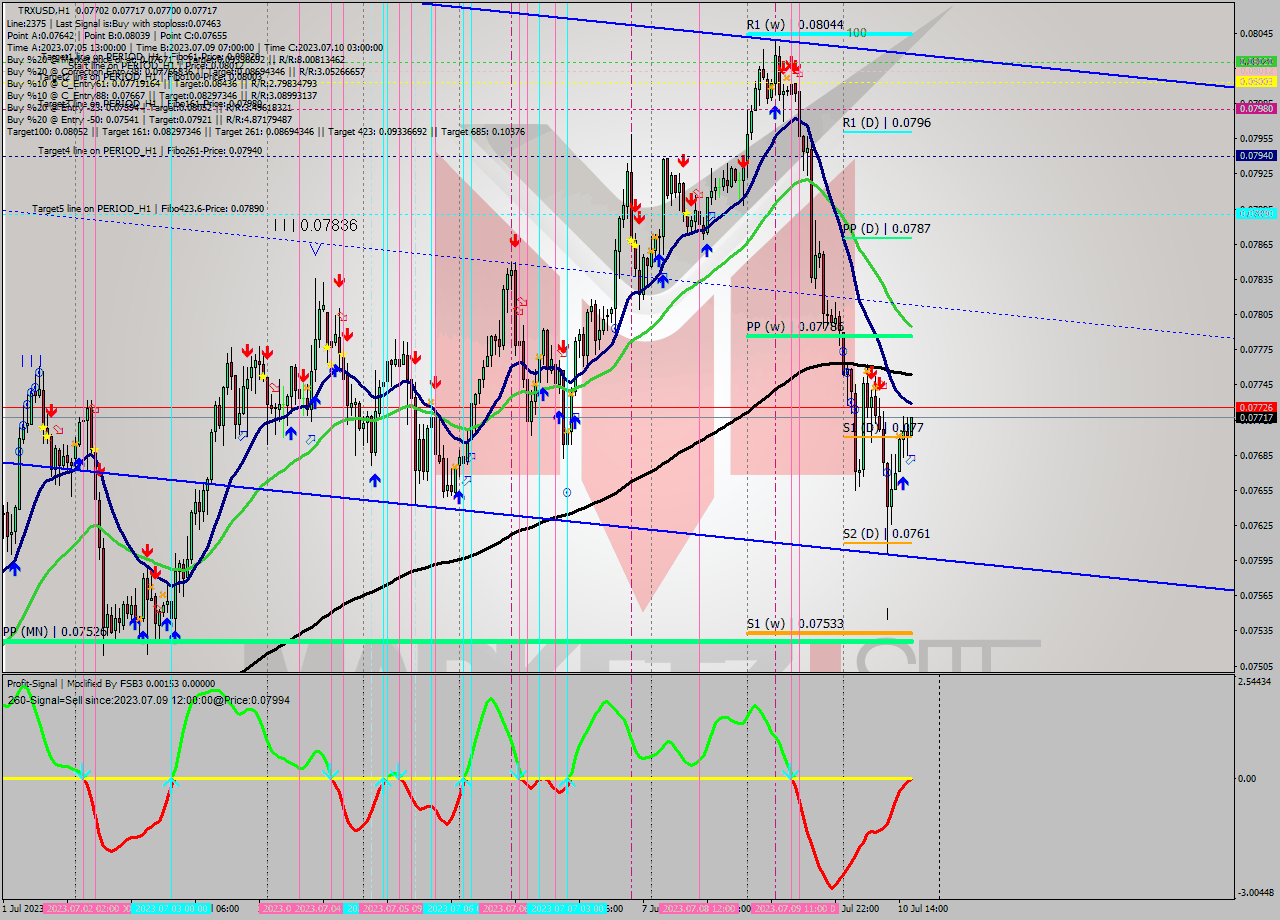Viewport: 1280px width, 920px height.
Task: Select the cyan arrow at the leftmost Profit-Signal crossover
Action: [x=83, y=773]
